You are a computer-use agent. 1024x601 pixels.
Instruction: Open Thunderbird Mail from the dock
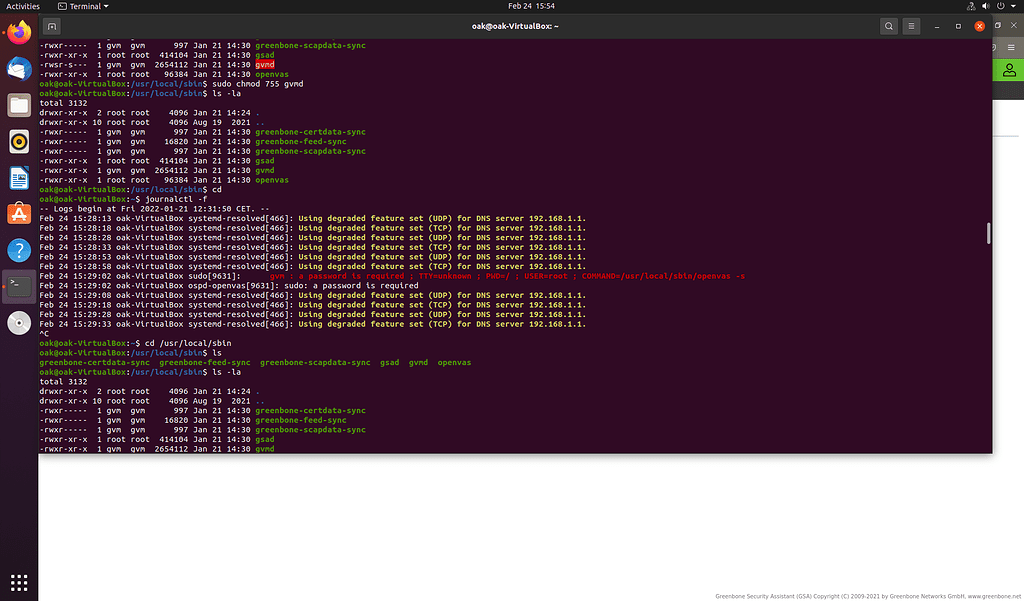[19, 69]
